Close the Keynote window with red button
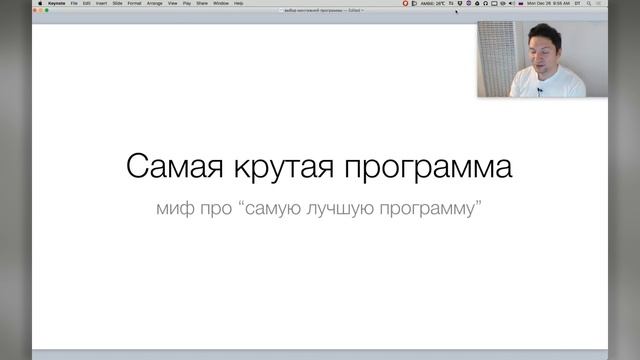This screenshot has width=640, height=360. [x=35, y=10]
